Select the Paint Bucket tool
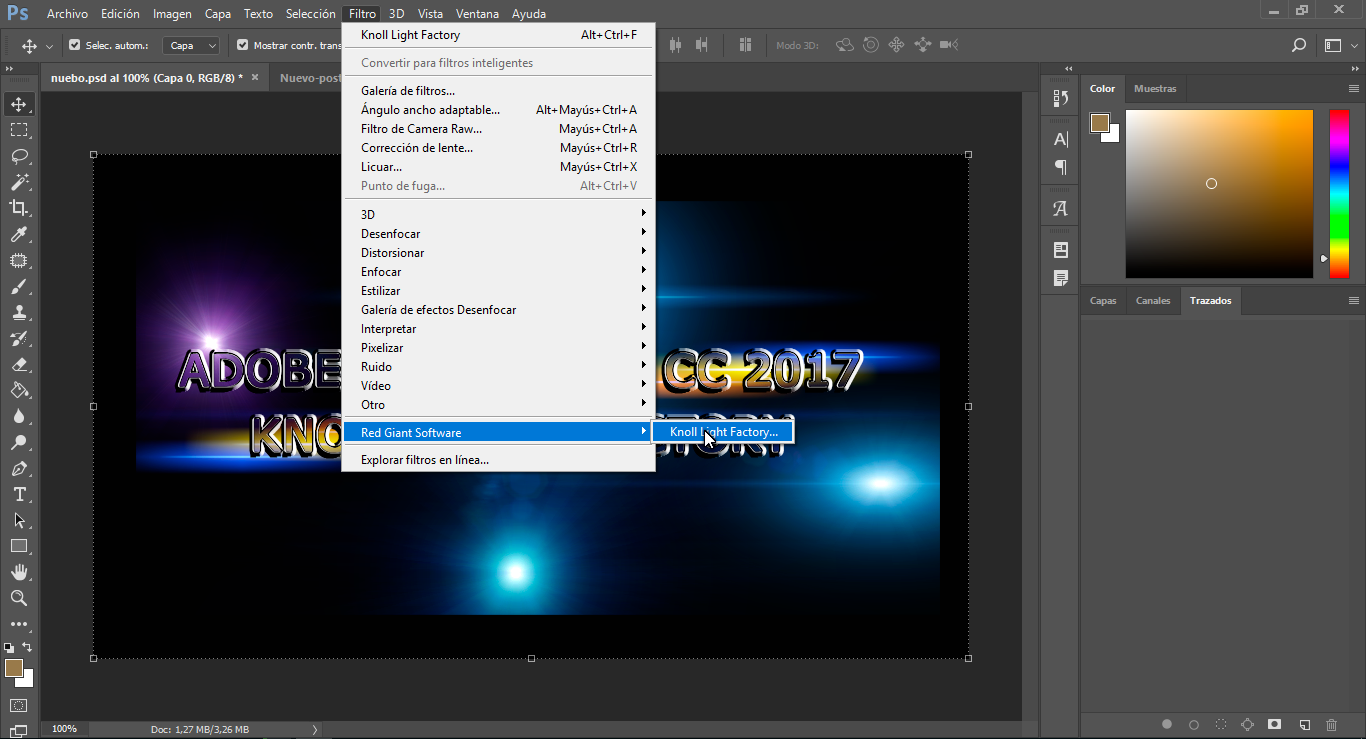Viewport: 1366px width, 739px height. tap(19, 390)
